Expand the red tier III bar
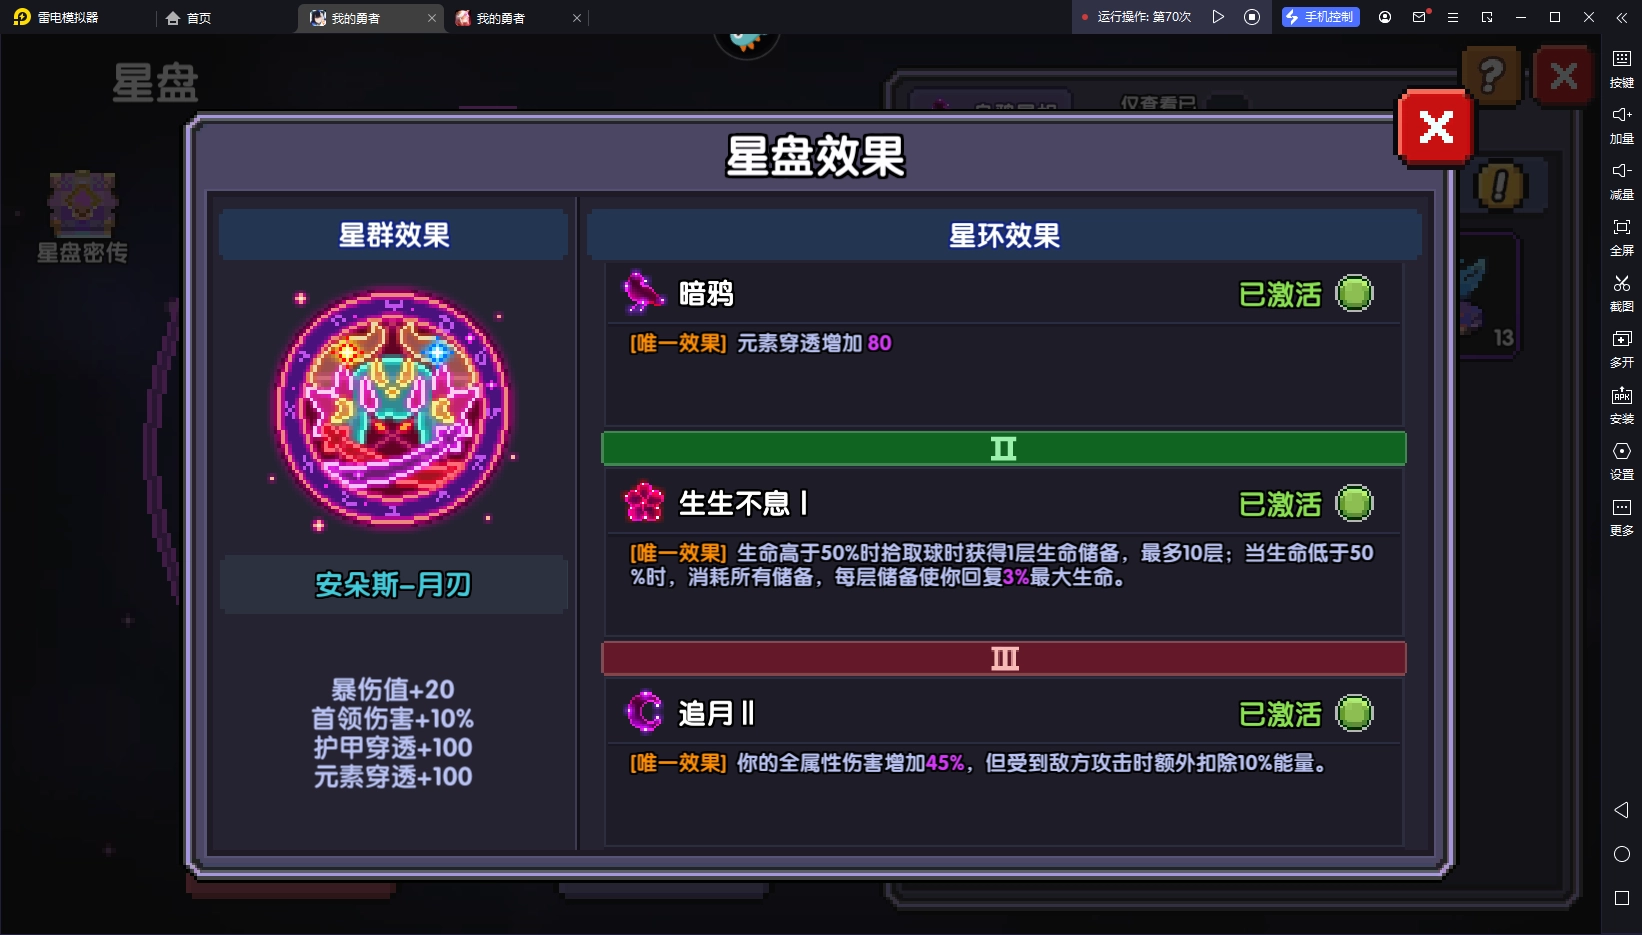Screen dimensions: 1642x935 coord(1003,658)
